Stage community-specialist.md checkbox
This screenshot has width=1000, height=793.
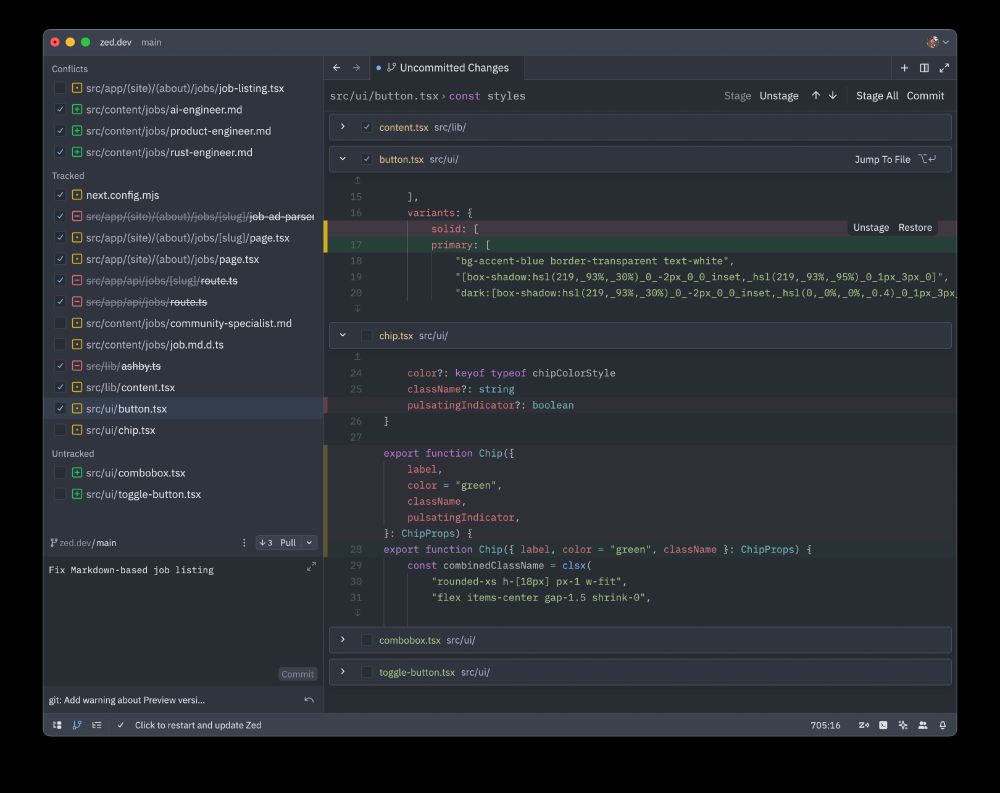[x=60, y=323]
